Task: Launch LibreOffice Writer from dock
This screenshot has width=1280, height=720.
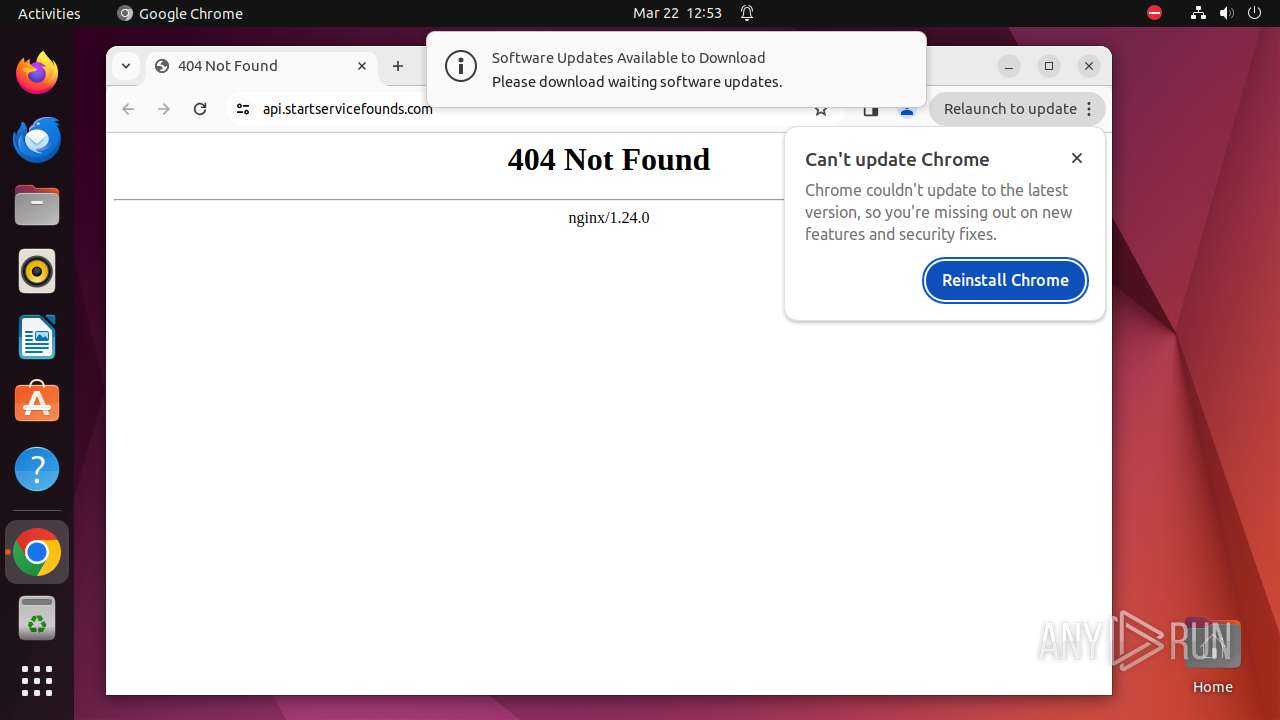Action: tap(37, 337)
